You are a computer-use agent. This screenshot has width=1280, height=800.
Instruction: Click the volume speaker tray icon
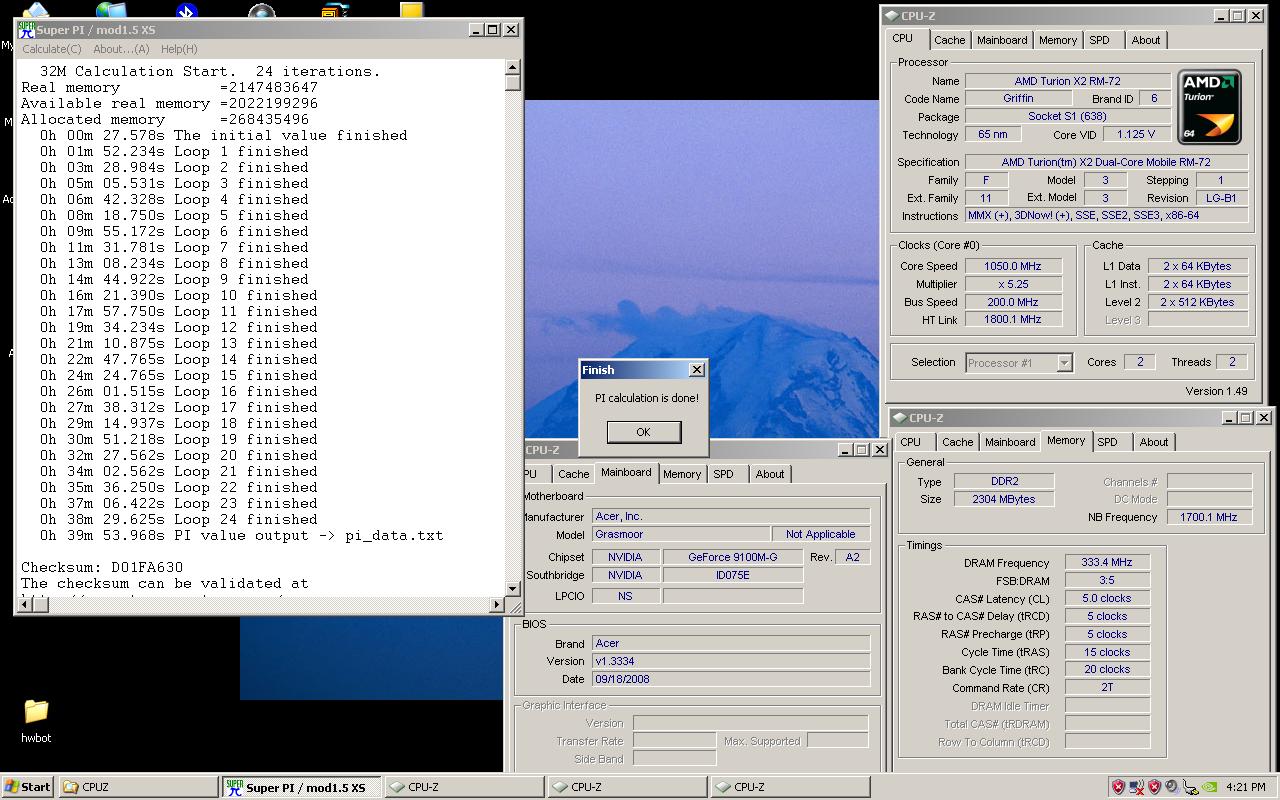(1173, 787)
